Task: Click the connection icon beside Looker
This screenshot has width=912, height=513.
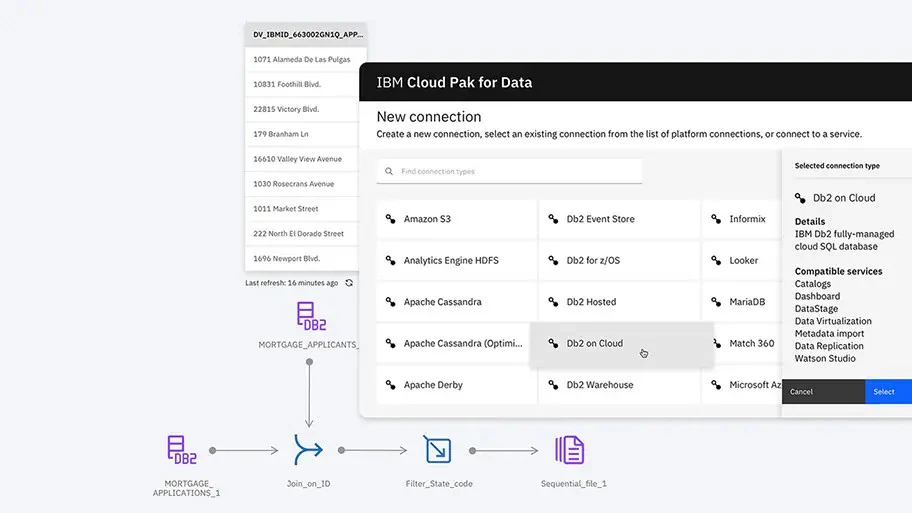Action: pos(716,260)
